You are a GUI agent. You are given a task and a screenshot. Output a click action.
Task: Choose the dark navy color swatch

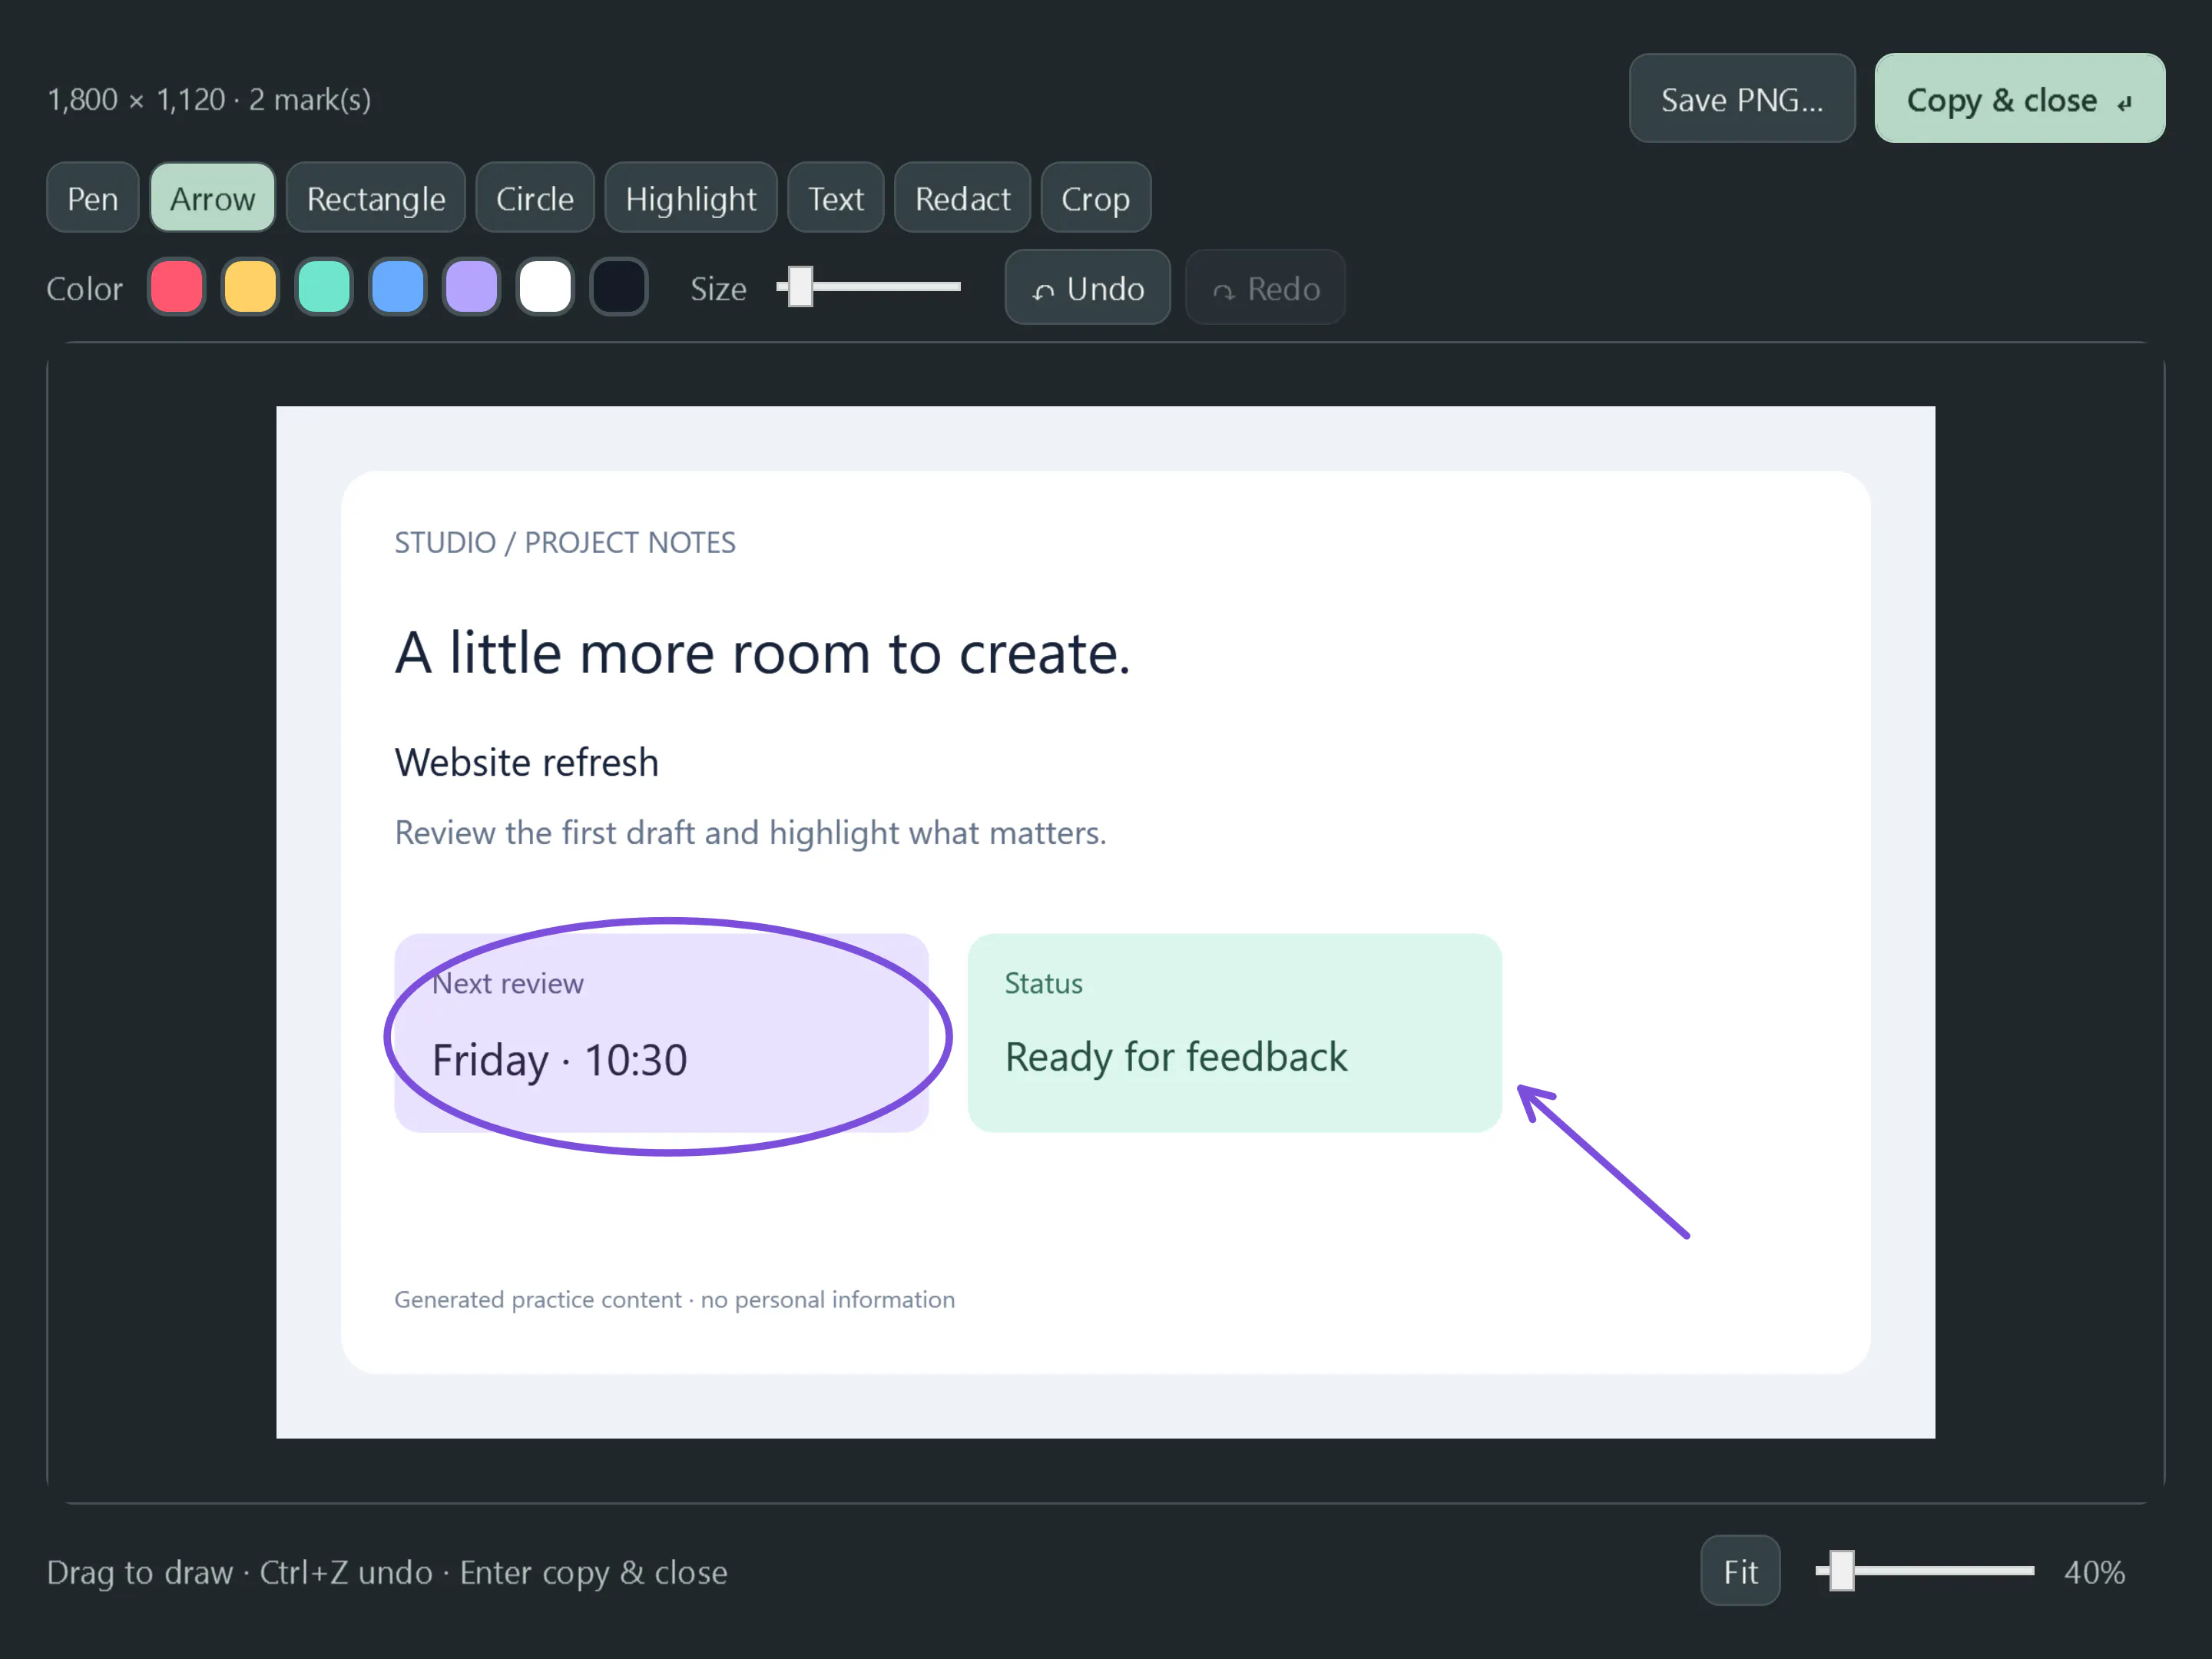pyautogui.click(x=619, y=288)
